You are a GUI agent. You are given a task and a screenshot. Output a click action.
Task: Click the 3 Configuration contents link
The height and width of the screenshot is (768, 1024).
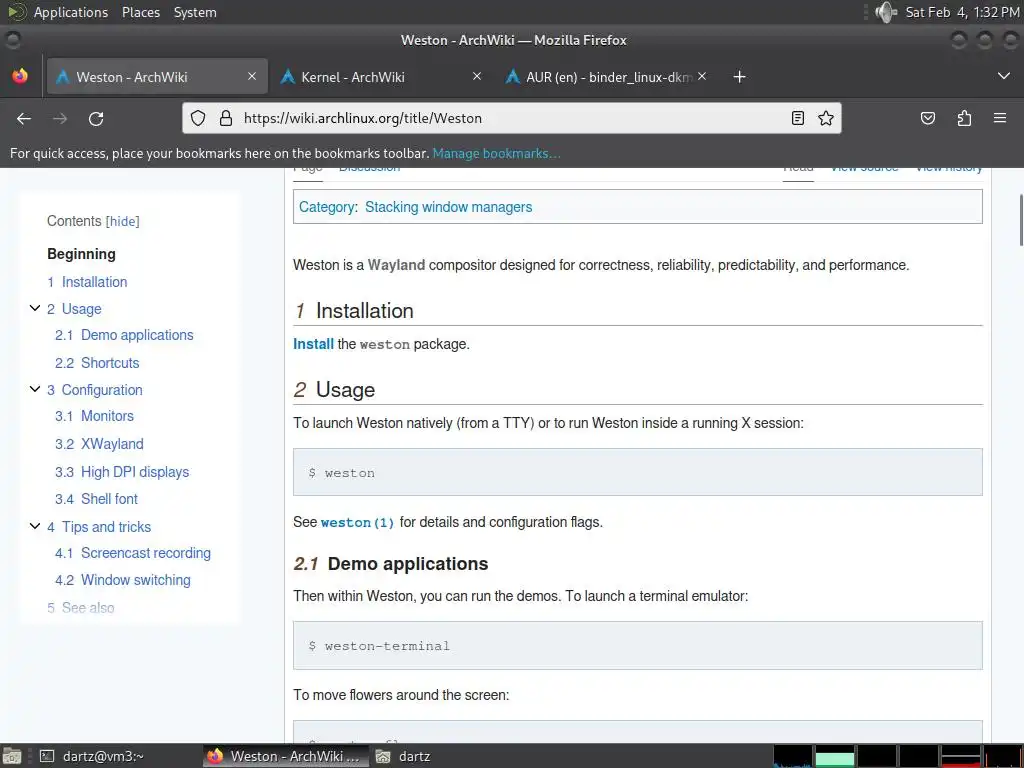(95, 390)
